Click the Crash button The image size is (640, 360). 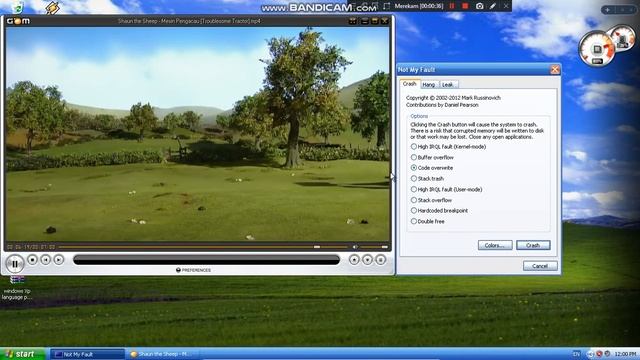tap(533, 245)
